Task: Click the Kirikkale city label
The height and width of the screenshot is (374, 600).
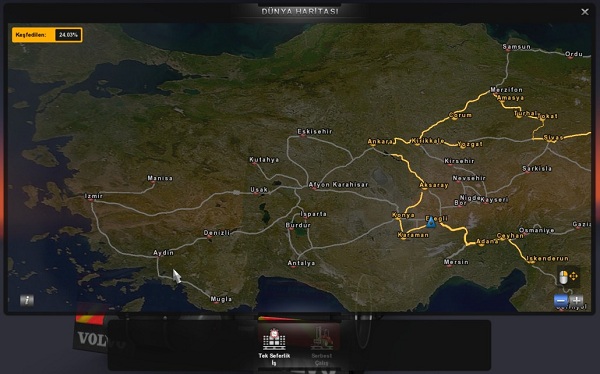Action: [x=428, y=141]
